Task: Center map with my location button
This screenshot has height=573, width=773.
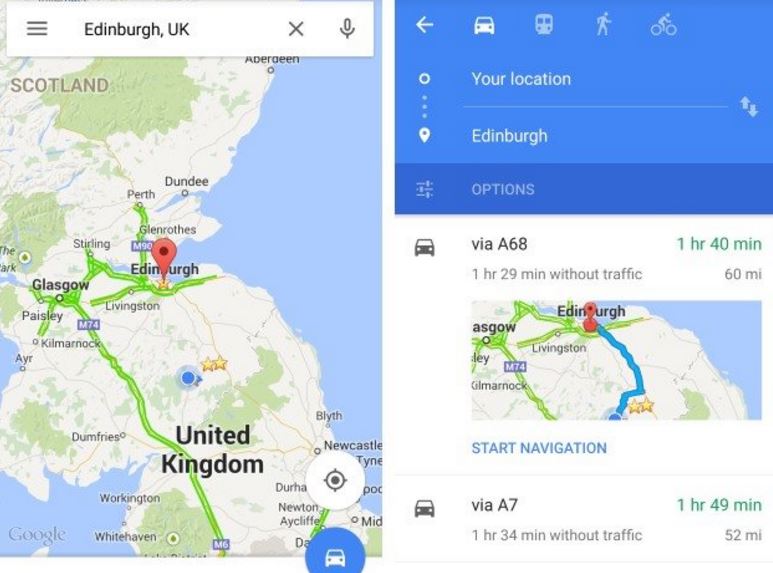Action: point(335,480)
